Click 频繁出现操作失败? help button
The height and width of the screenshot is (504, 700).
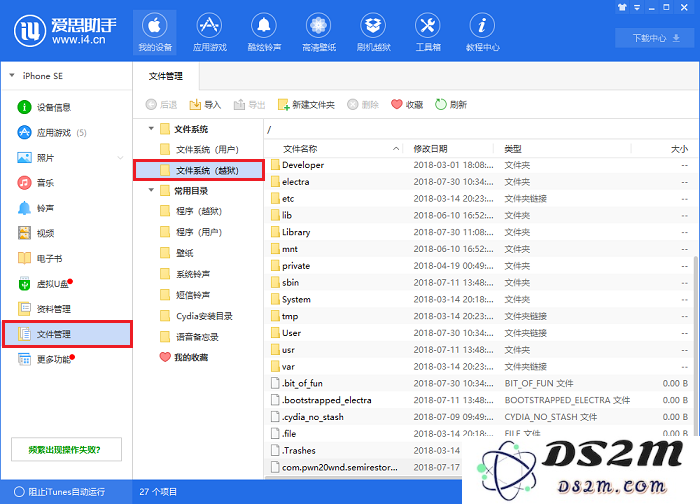[x=66, y=449]
